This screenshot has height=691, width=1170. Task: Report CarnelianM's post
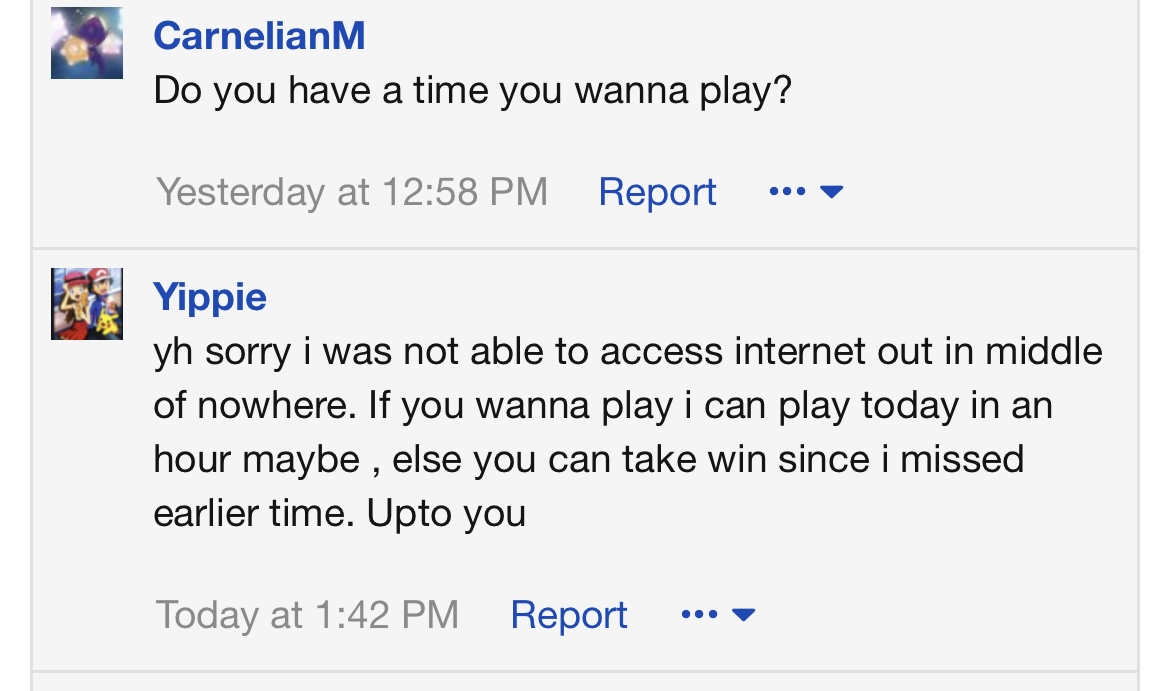(657, 191)
